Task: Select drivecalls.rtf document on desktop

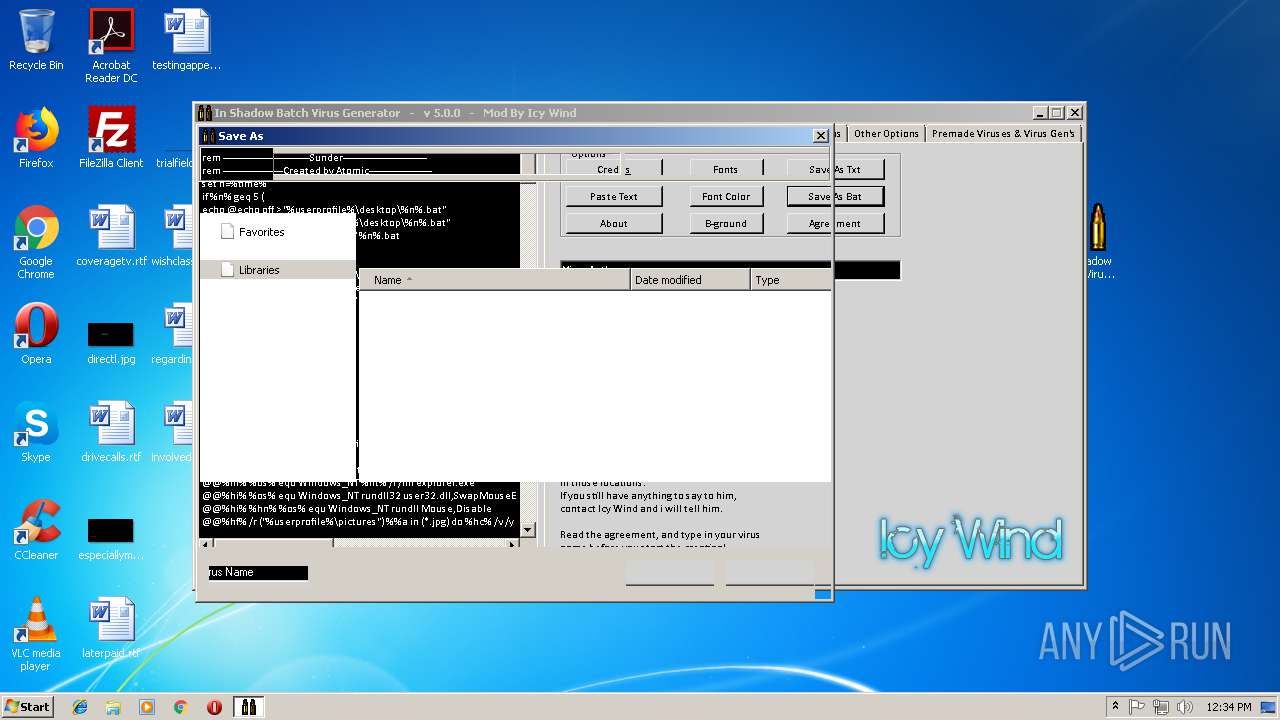Action: 111,432
